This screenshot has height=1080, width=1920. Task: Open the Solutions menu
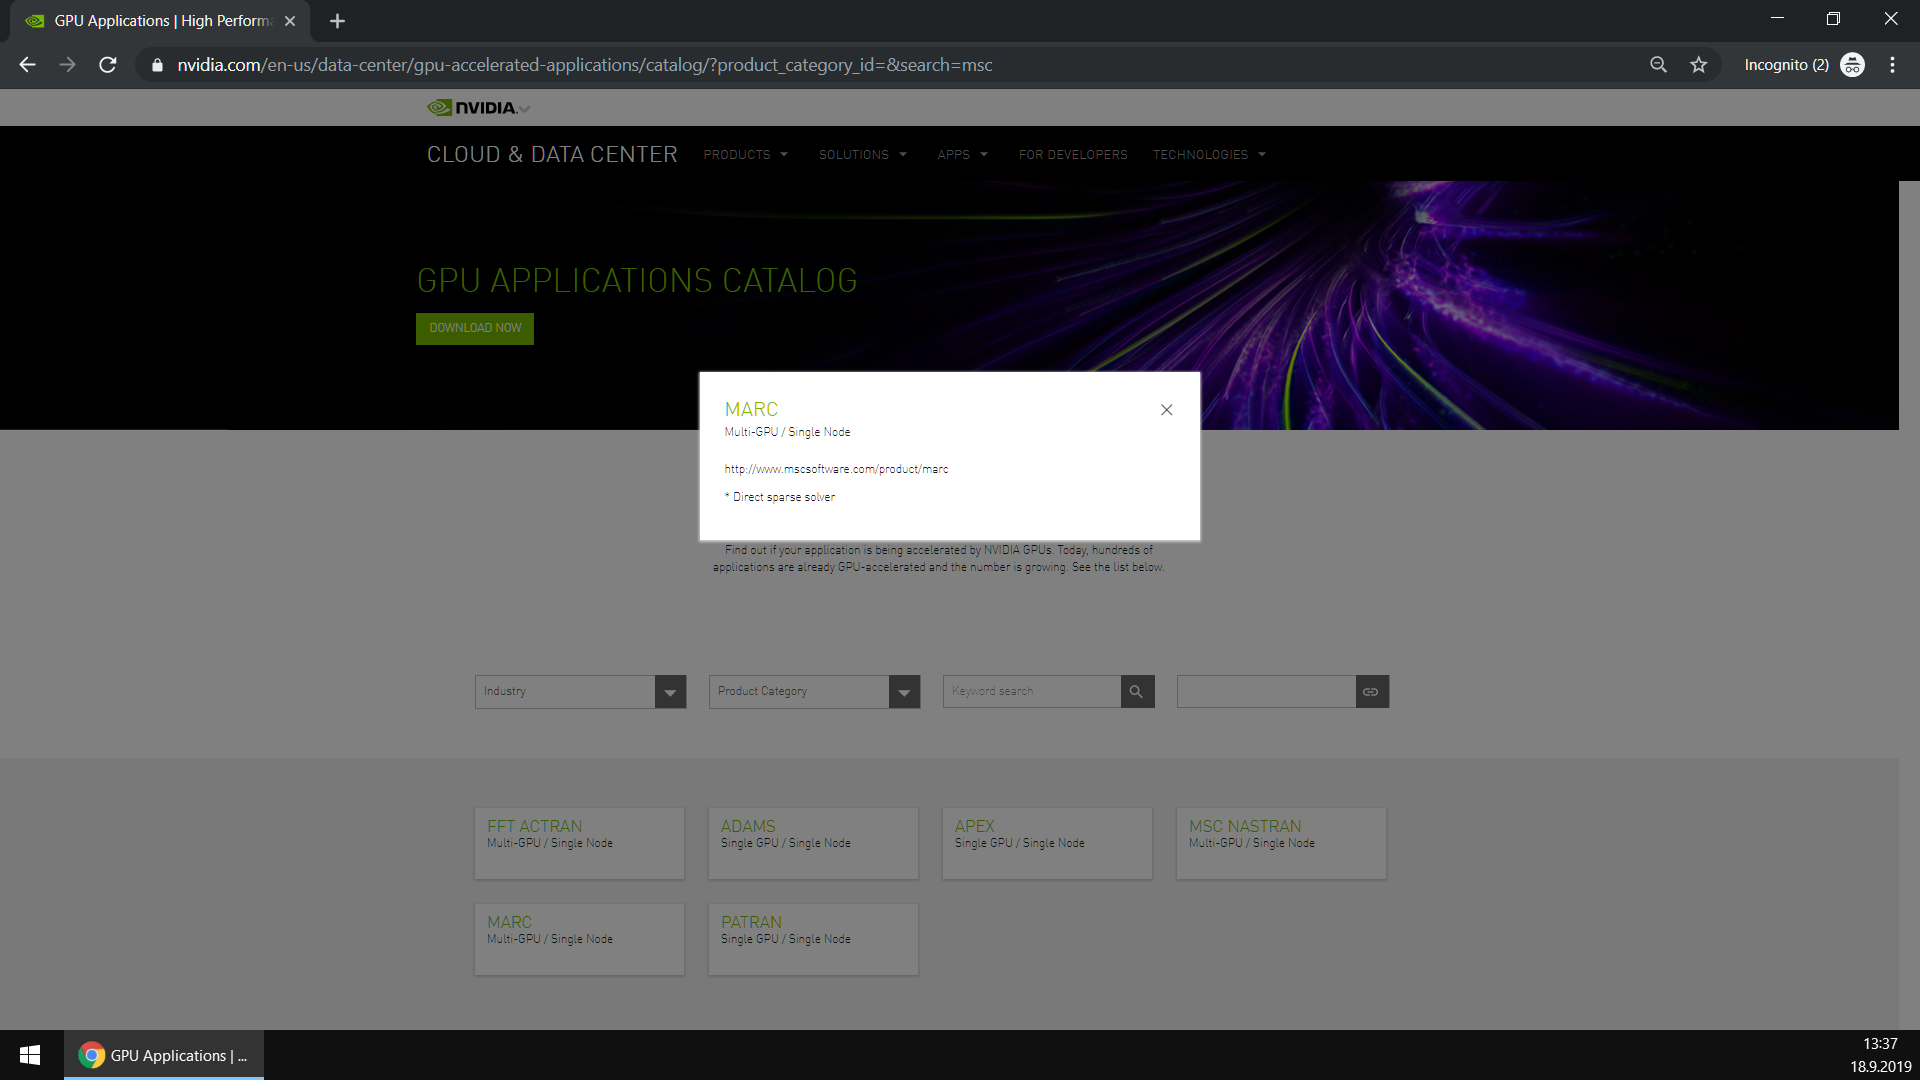(x=862, y=155)
